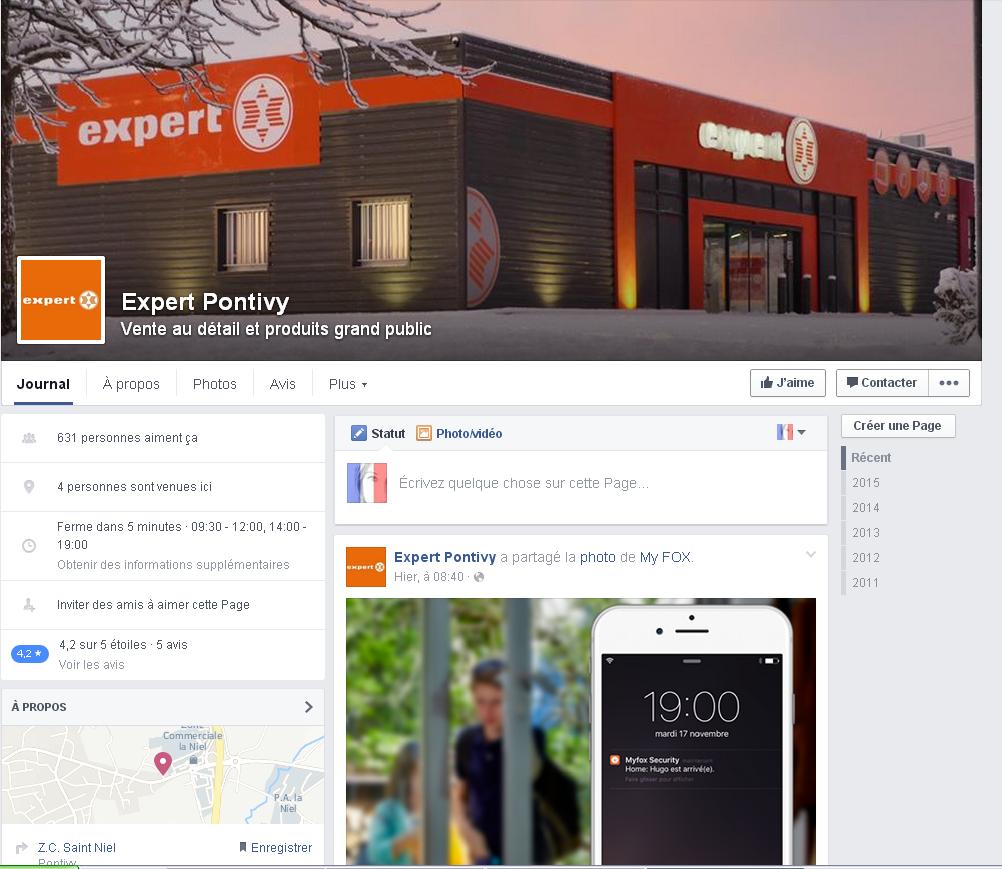The width and height of the screenshot is (1002, 869).
Task: Click the clock opening hours icon
Action: pyautogui.click(x=29, y=546)
